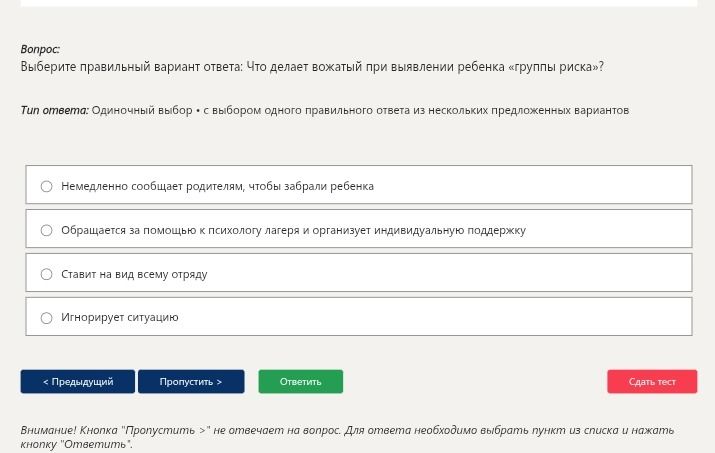Click the "Тип ответа:" label
Viewport: 715px width, 453px height.
pyautogui.click(x=55, y=110)
